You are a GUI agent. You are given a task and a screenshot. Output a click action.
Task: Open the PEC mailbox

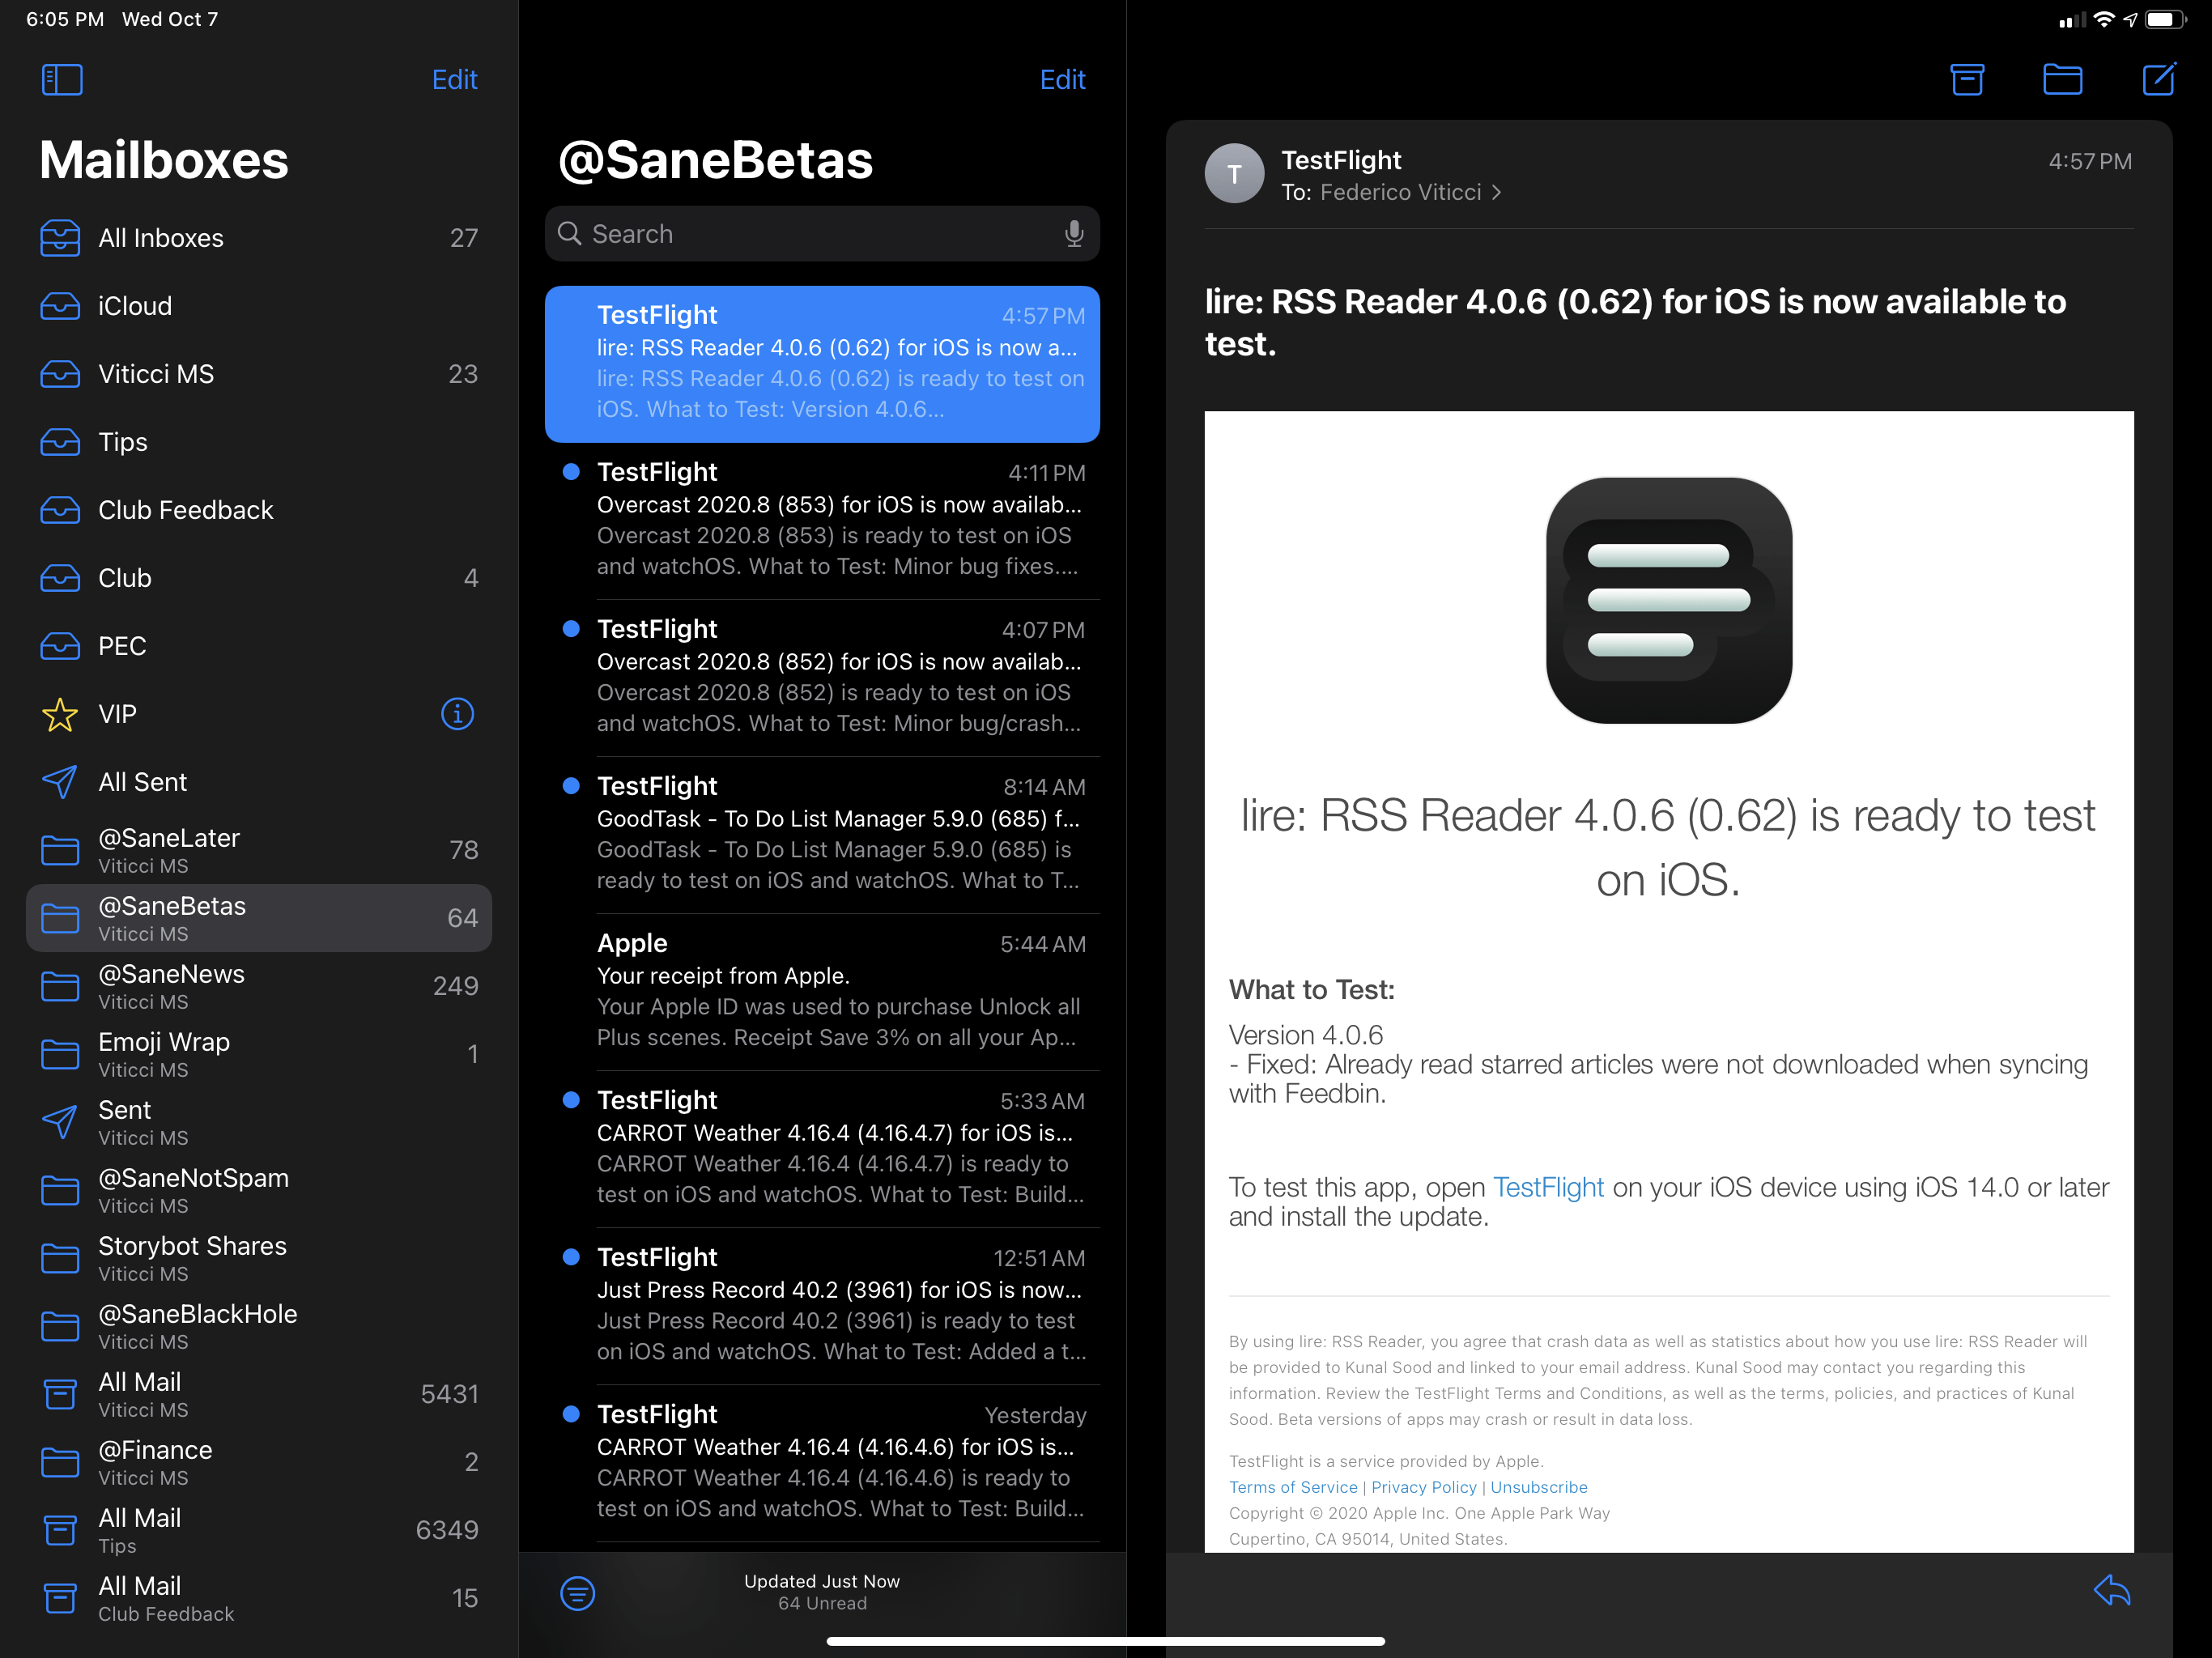259,646
